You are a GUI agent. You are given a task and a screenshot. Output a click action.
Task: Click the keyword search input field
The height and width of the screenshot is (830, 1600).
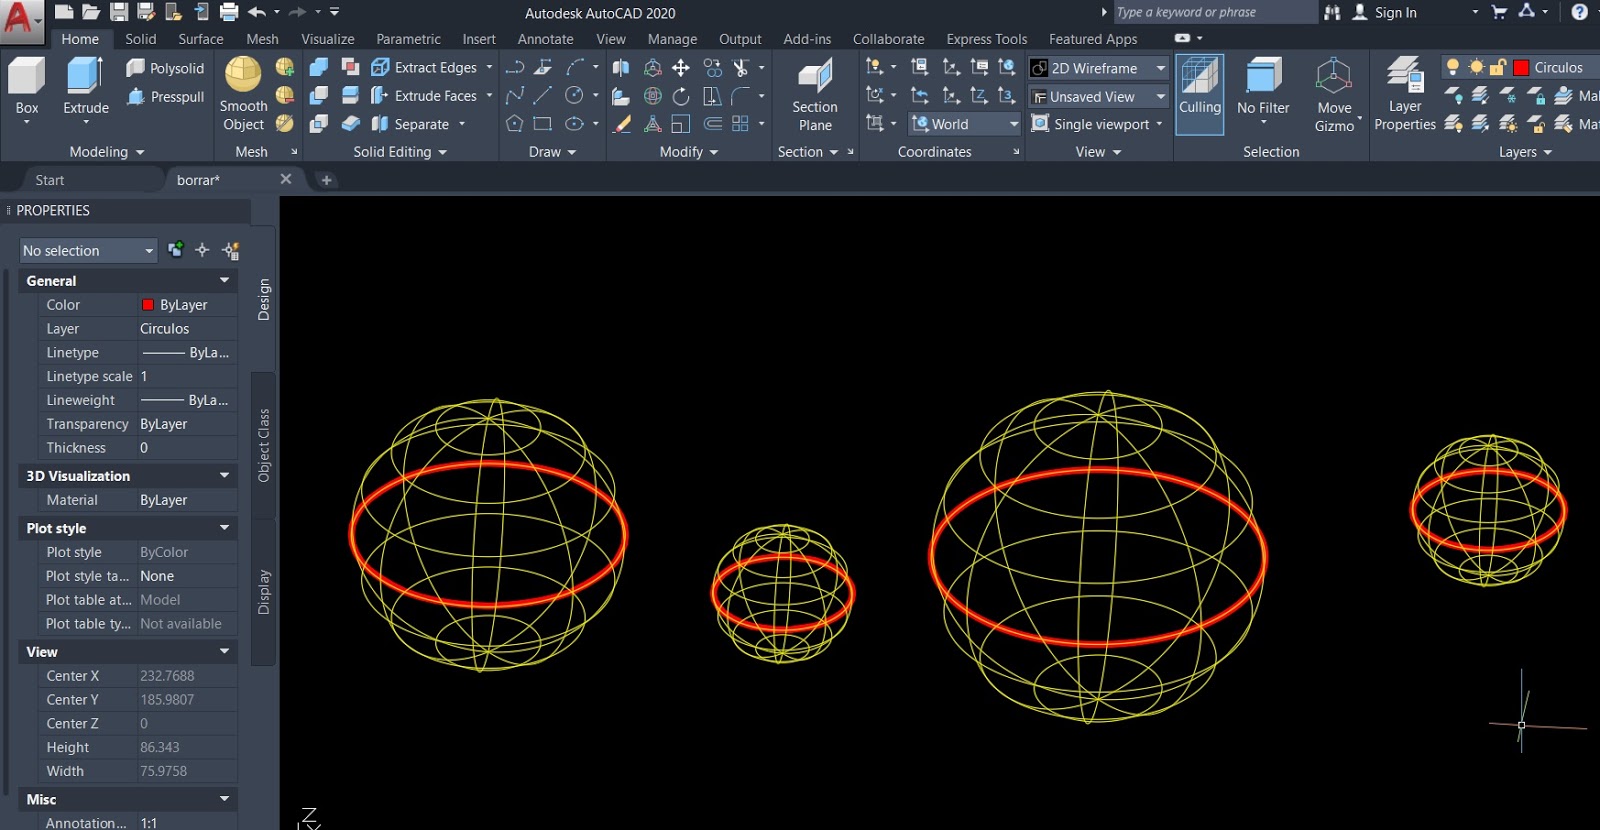[x=1214, y=12]
